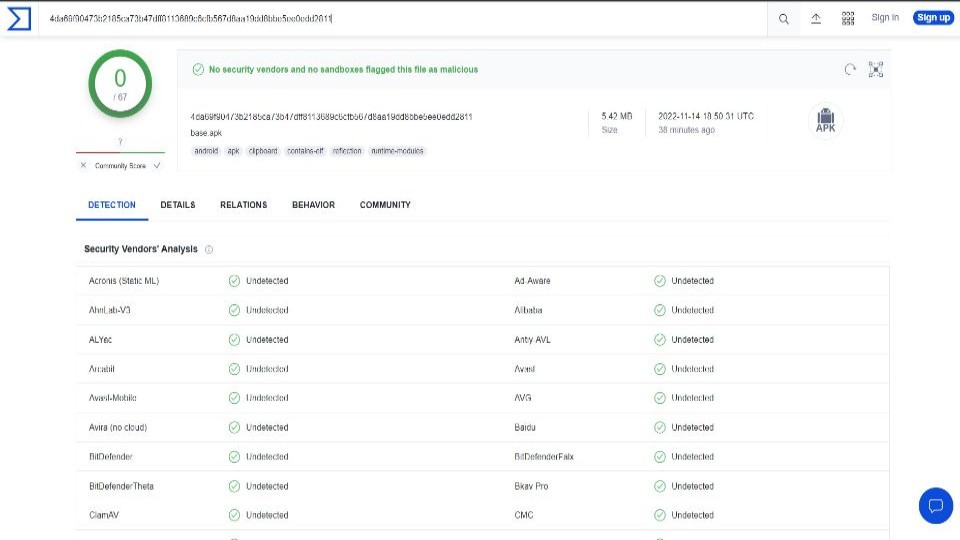
Task: Click the contains-elf tag
Action: [x=305, y=151]
